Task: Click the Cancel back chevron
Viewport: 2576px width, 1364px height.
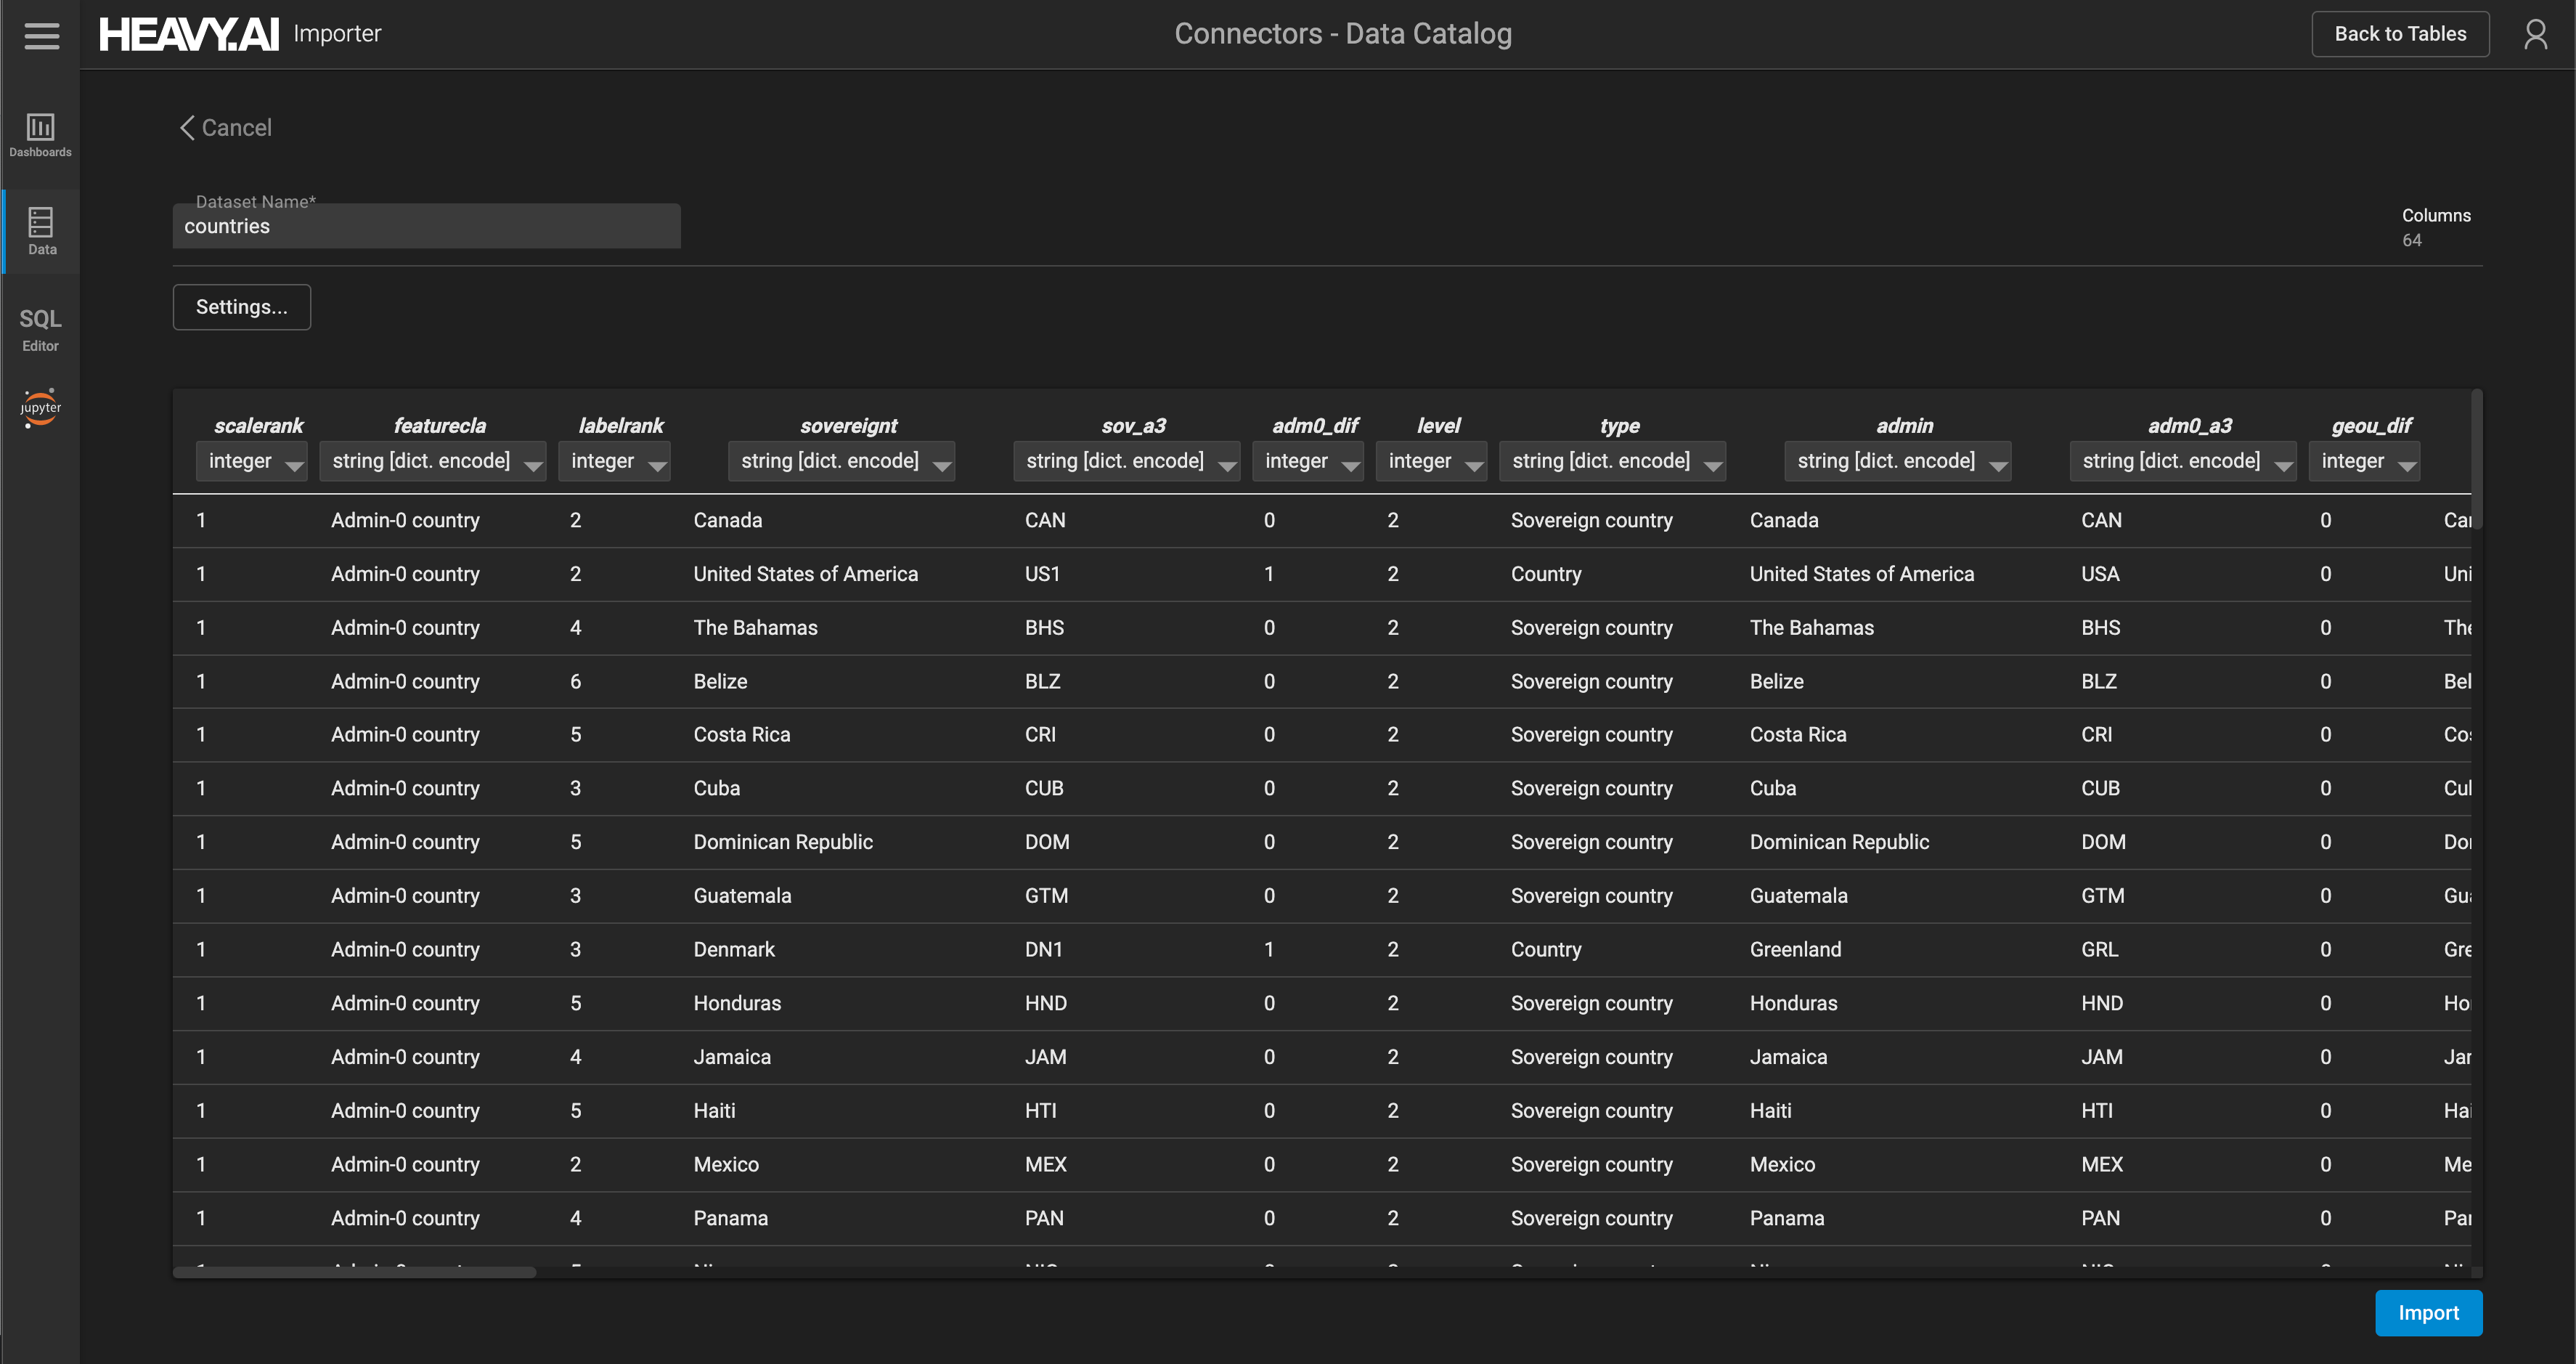Action: point(187,128)
